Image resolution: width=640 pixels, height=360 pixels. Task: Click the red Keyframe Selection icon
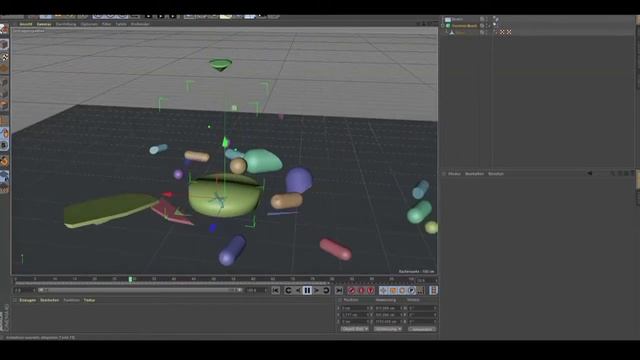371,290
